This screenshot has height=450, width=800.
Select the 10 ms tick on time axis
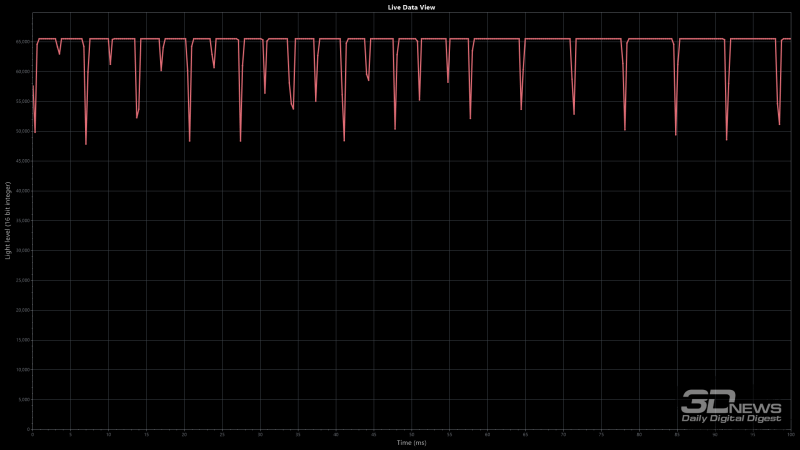click(109, 435)
